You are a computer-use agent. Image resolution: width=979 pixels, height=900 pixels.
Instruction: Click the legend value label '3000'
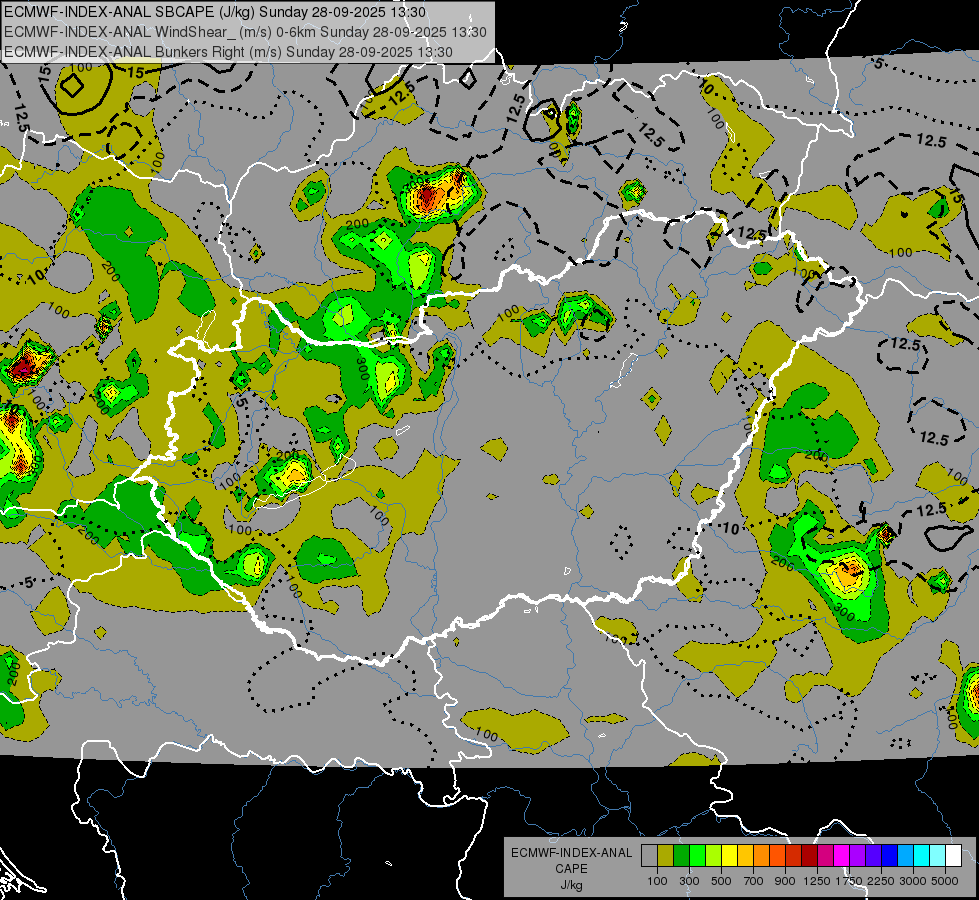pos(913,881)
